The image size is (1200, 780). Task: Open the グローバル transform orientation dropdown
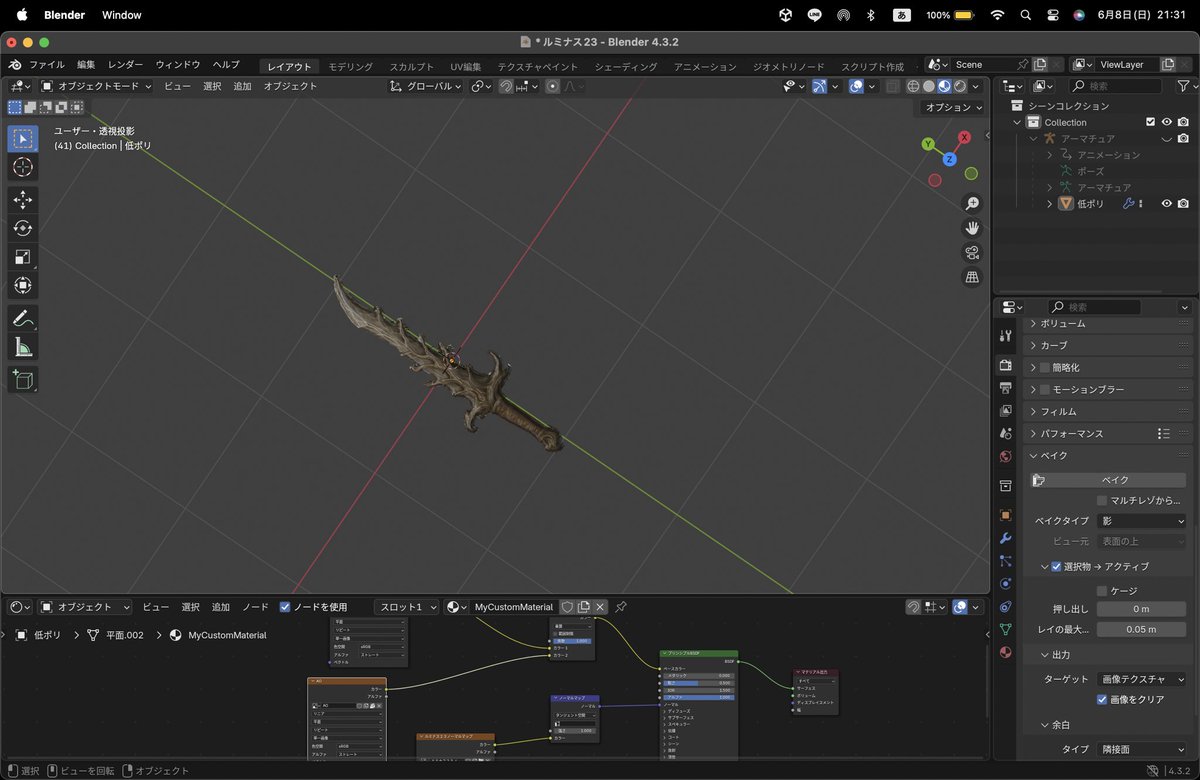point(427,86)
